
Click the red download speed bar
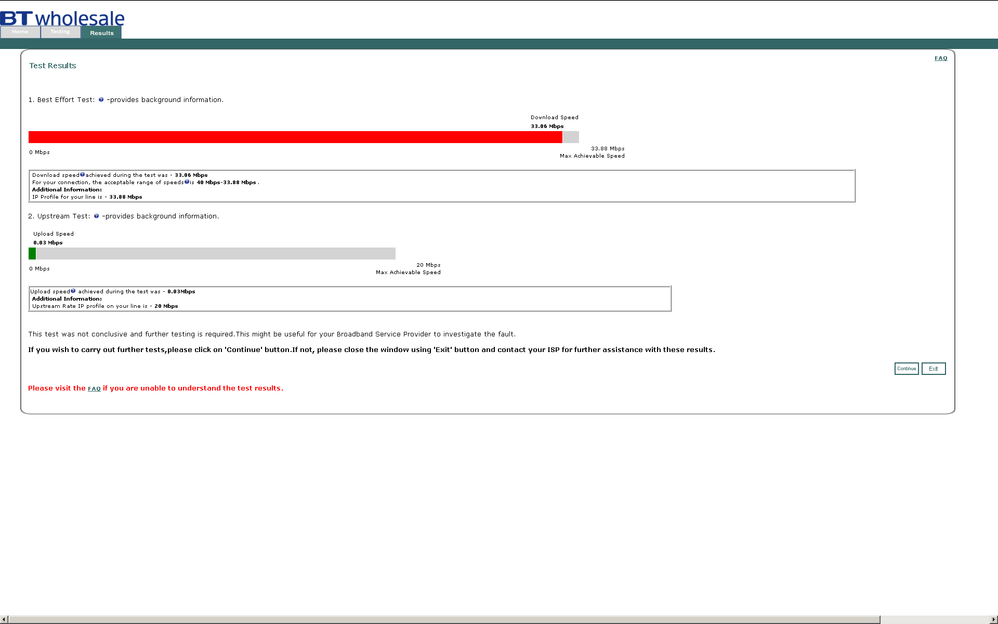pyautogui.click(x=295, y=137)
